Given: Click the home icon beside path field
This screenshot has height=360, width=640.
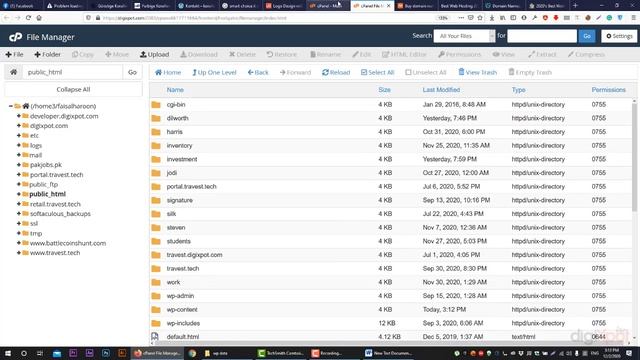Looking at the screenshot, I should (x=13, y=72).
